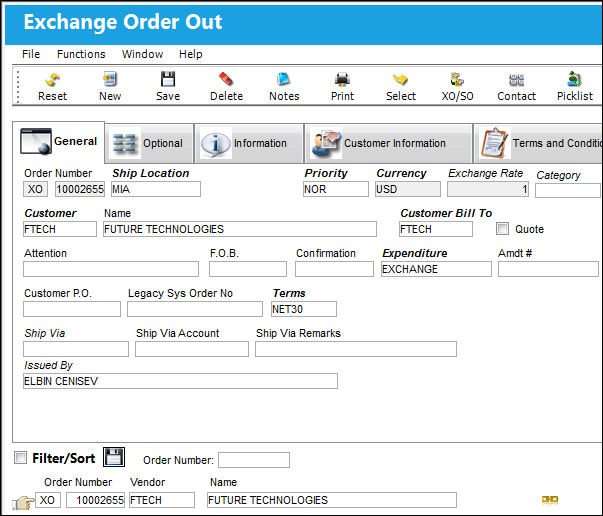The image size is (603, 516).
Task: Open the Terms and Conditions tab
Action: [538, 143]
